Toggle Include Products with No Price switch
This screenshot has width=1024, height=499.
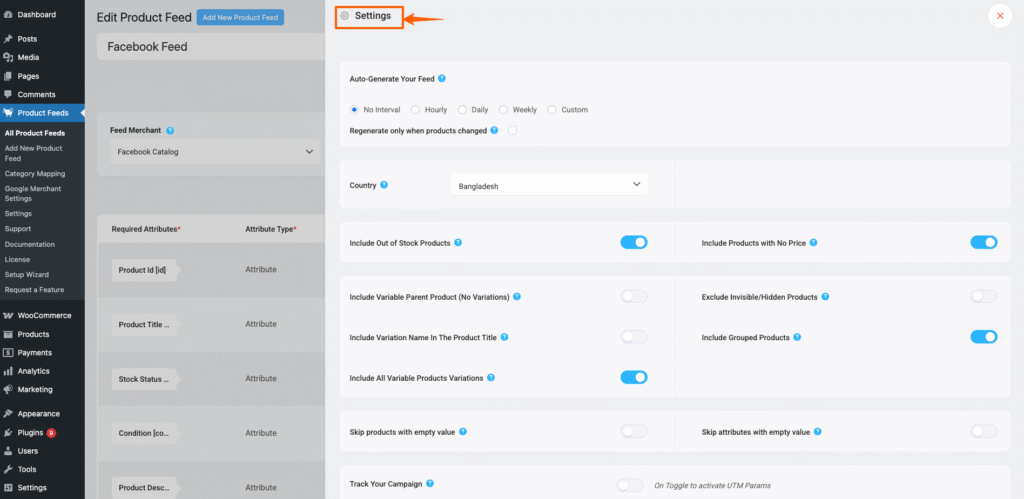click(x=984, y=242)
